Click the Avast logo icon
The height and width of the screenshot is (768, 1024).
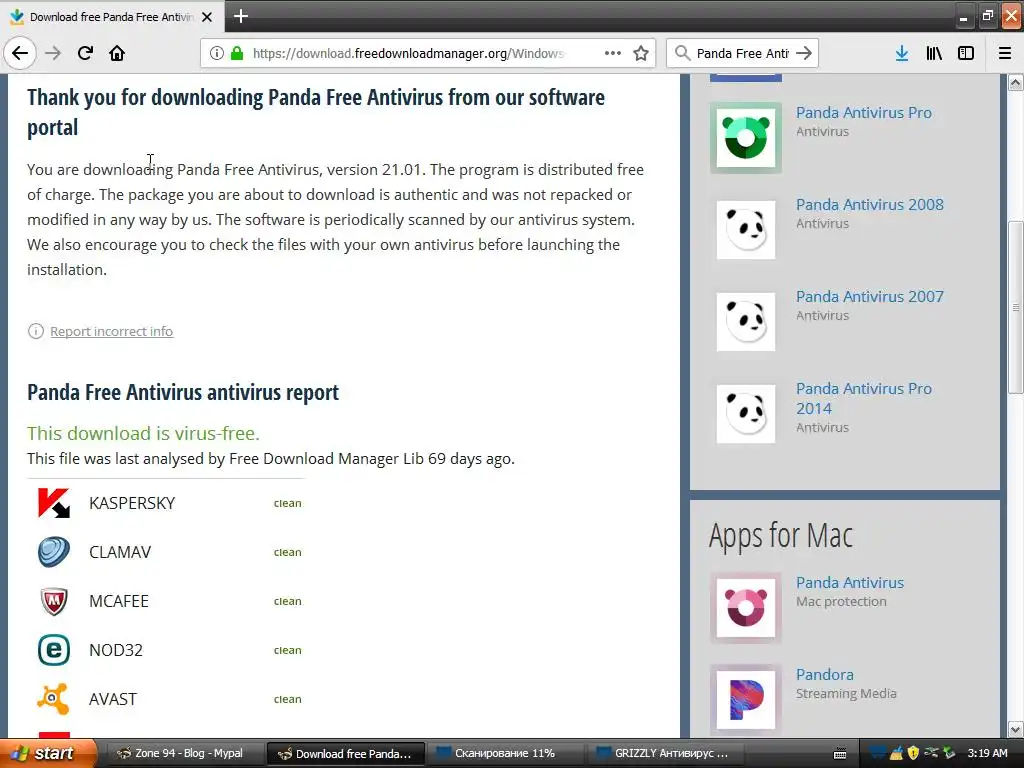54,699
